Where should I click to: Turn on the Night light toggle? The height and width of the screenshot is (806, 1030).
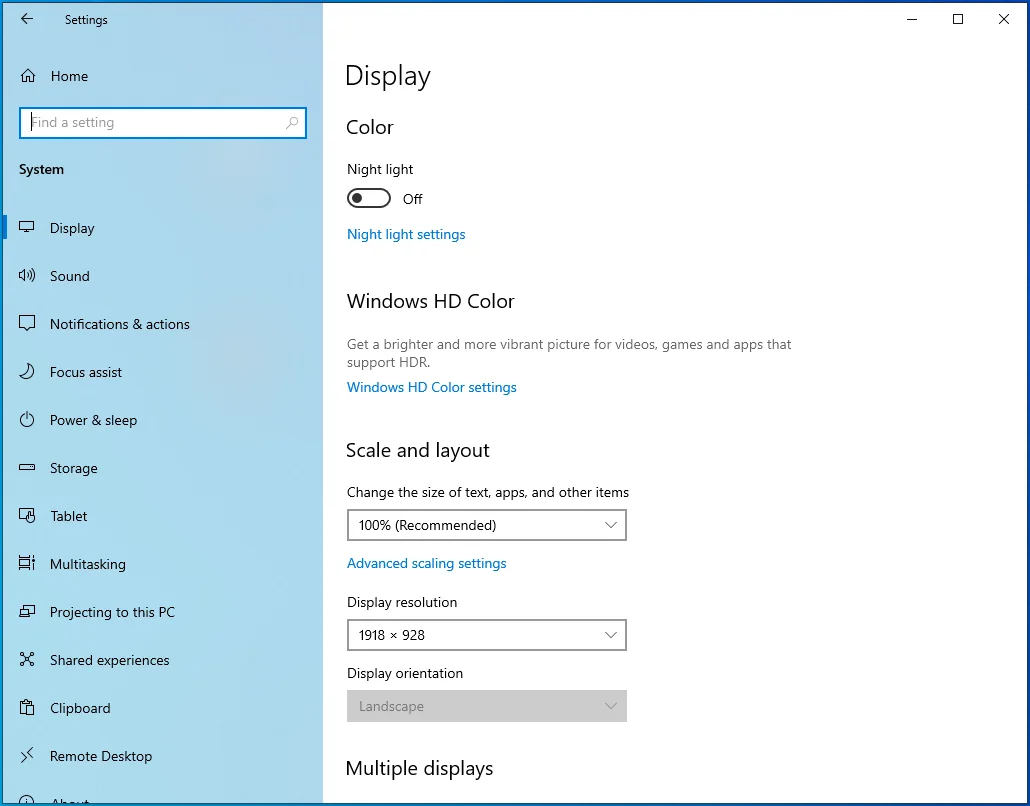[x=369, y=198]
